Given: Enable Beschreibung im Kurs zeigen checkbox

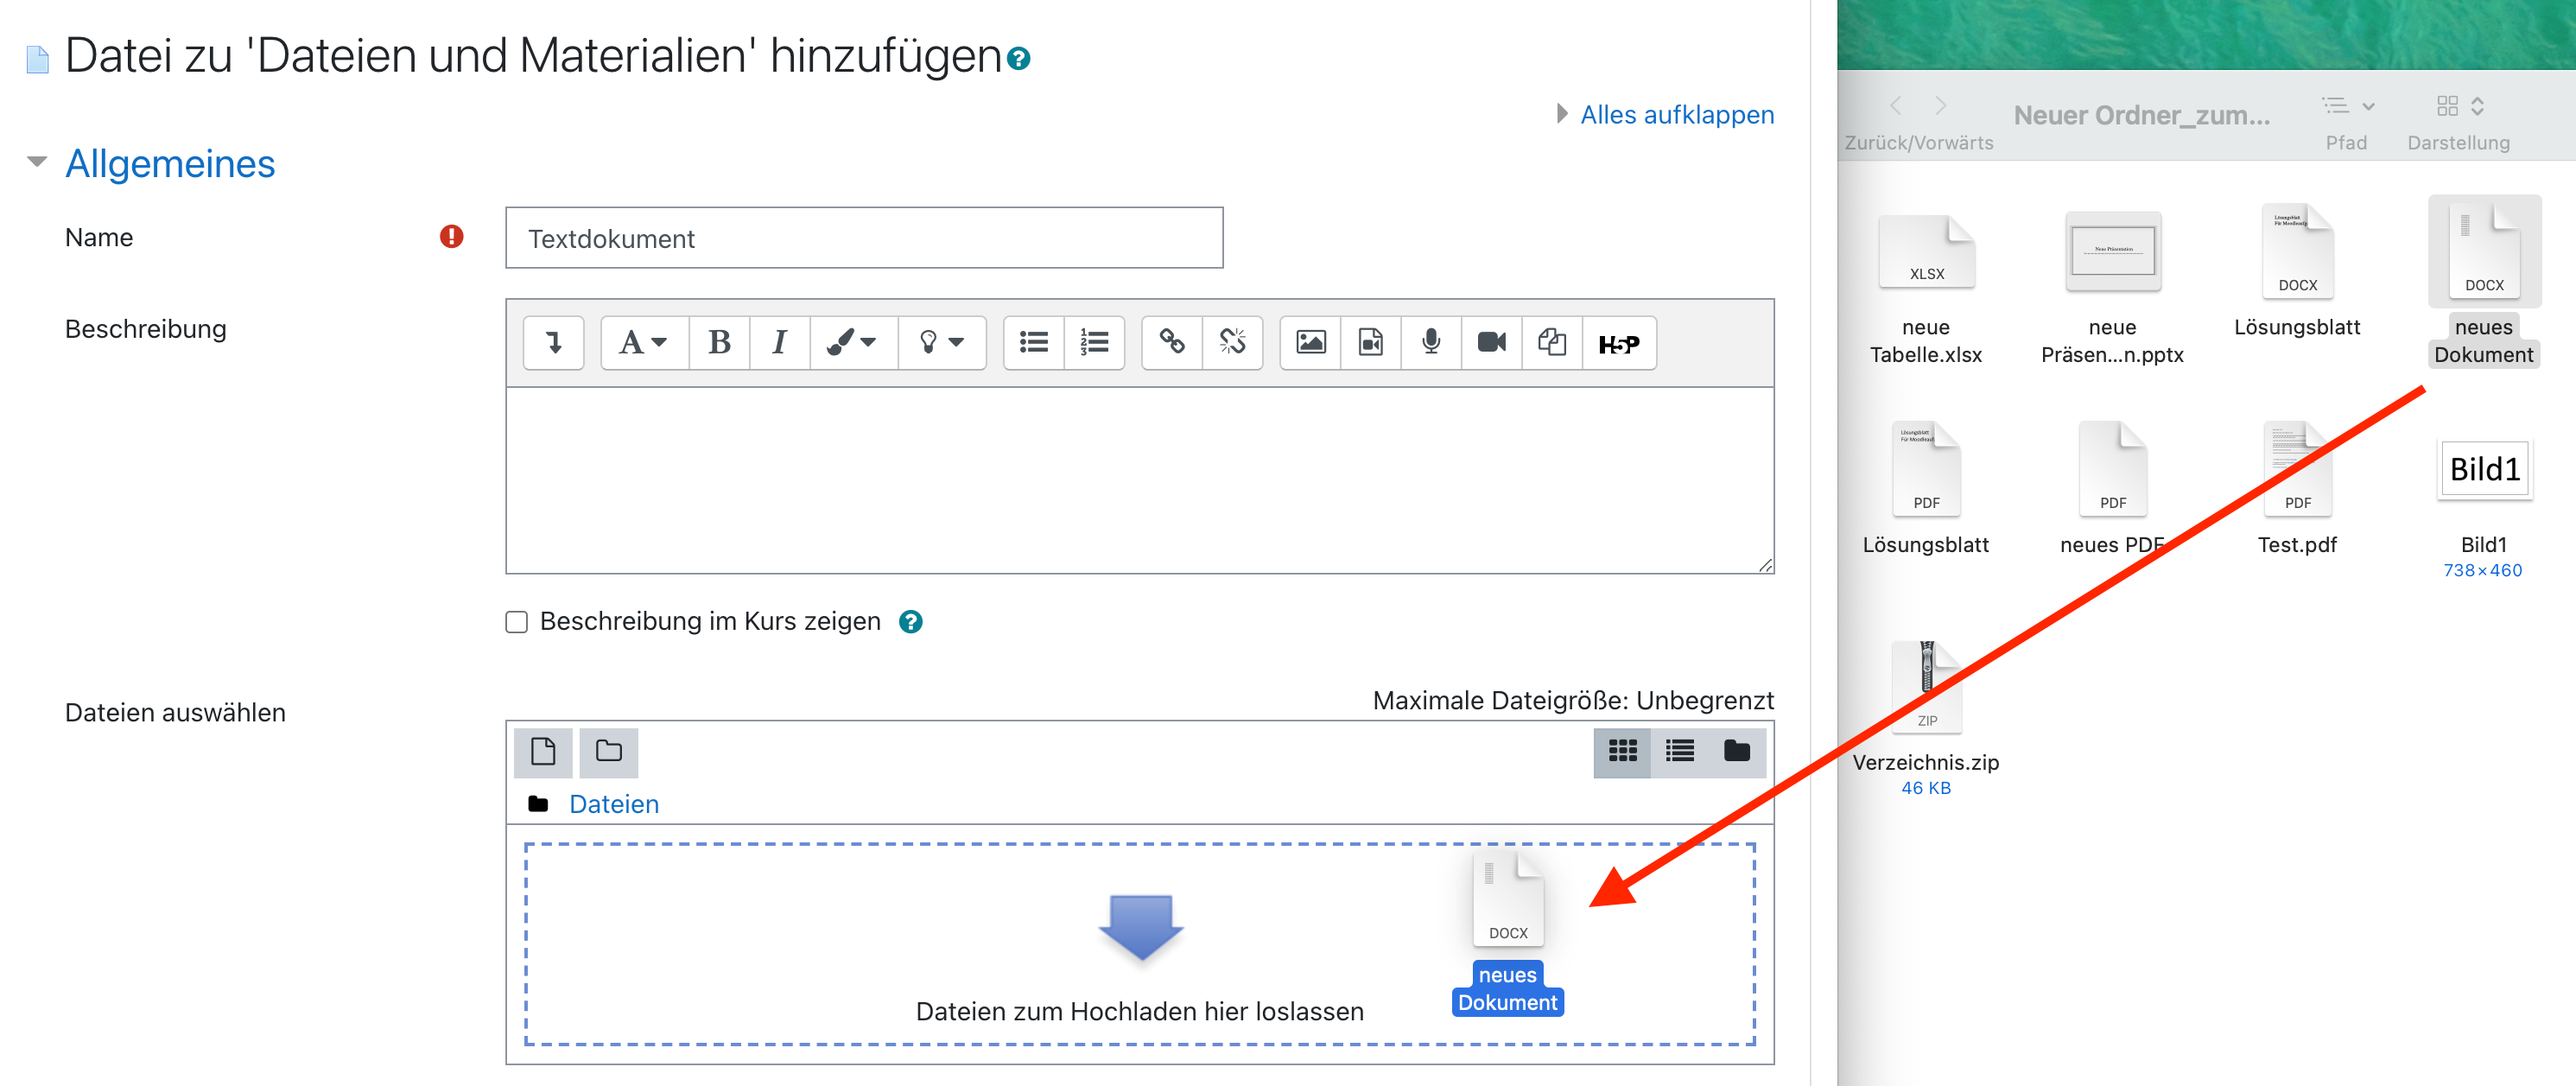Looking at the screenshot, I should [x=516, y=622].
